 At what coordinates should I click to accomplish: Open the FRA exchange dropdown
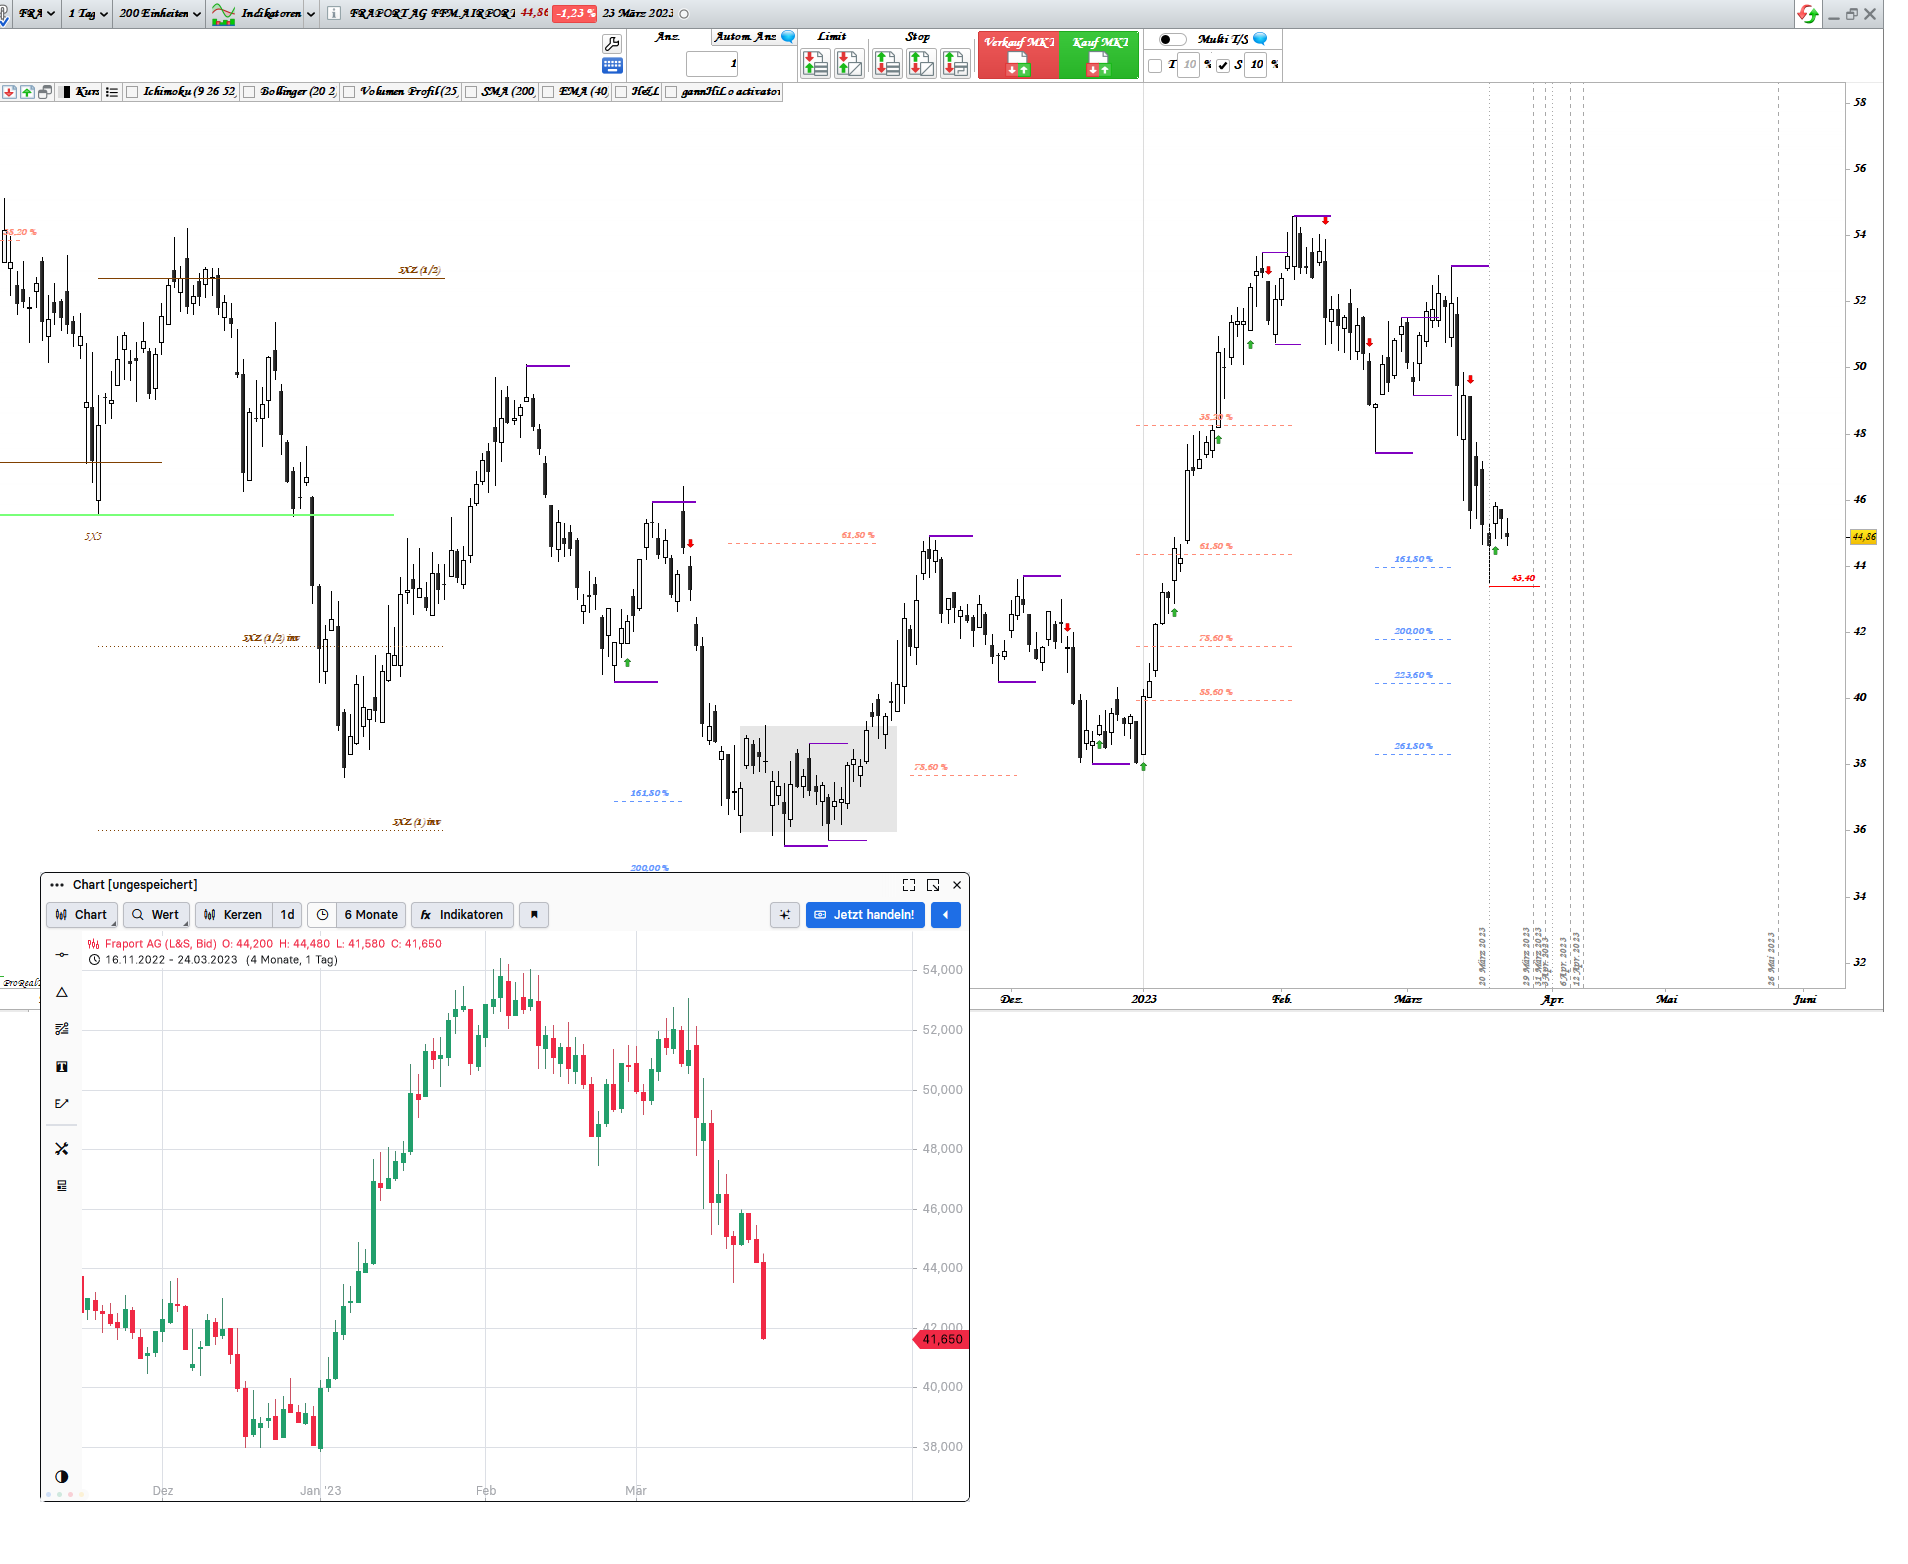coord(35,14)
